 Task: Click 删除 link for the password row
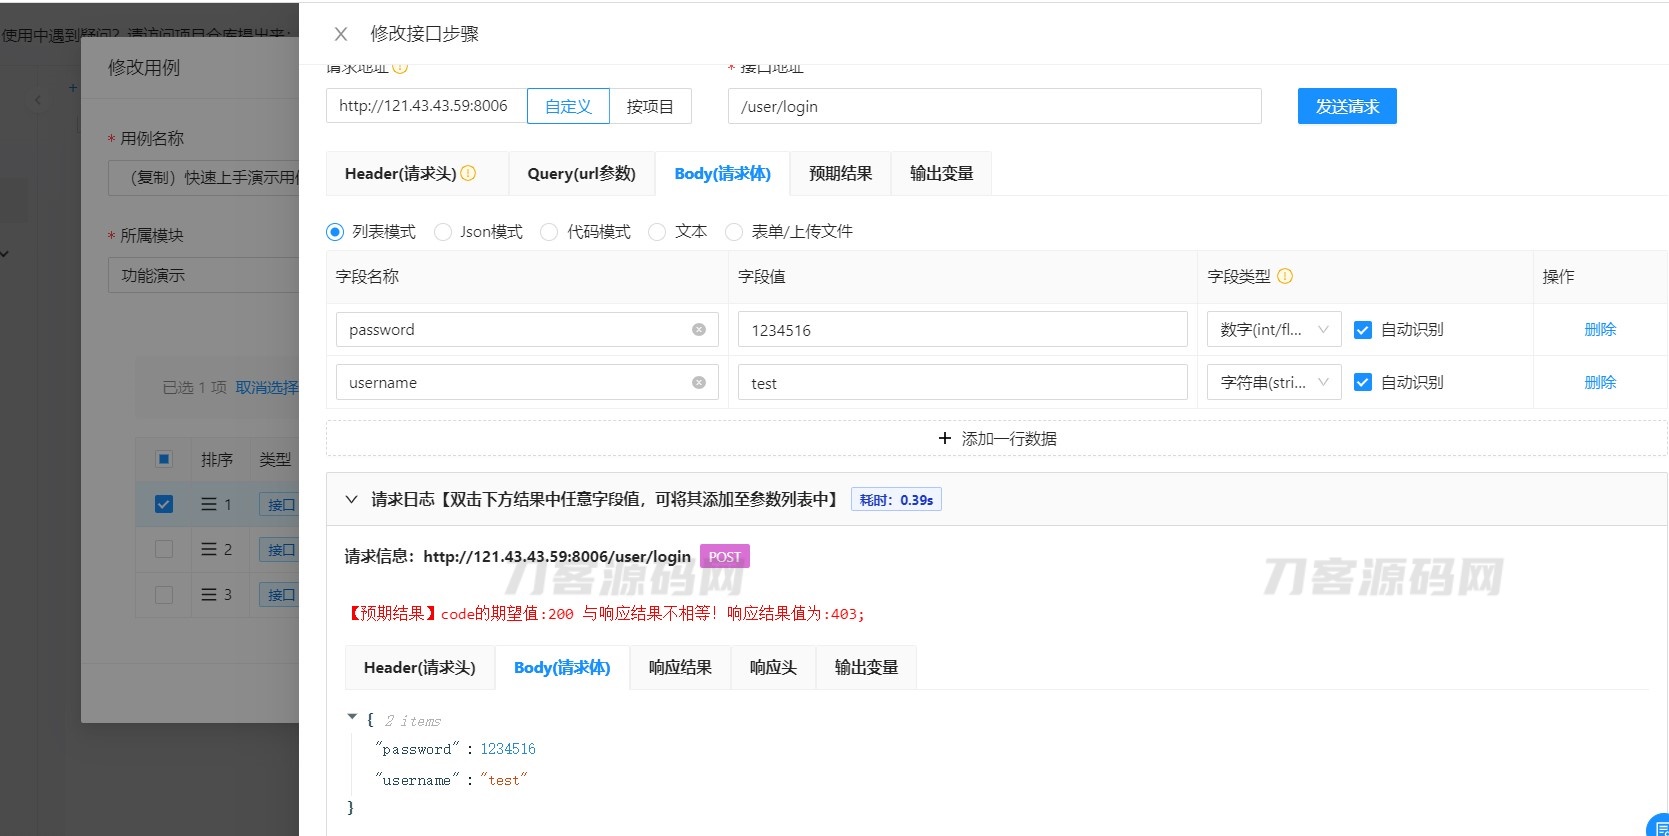(1599, 330)
